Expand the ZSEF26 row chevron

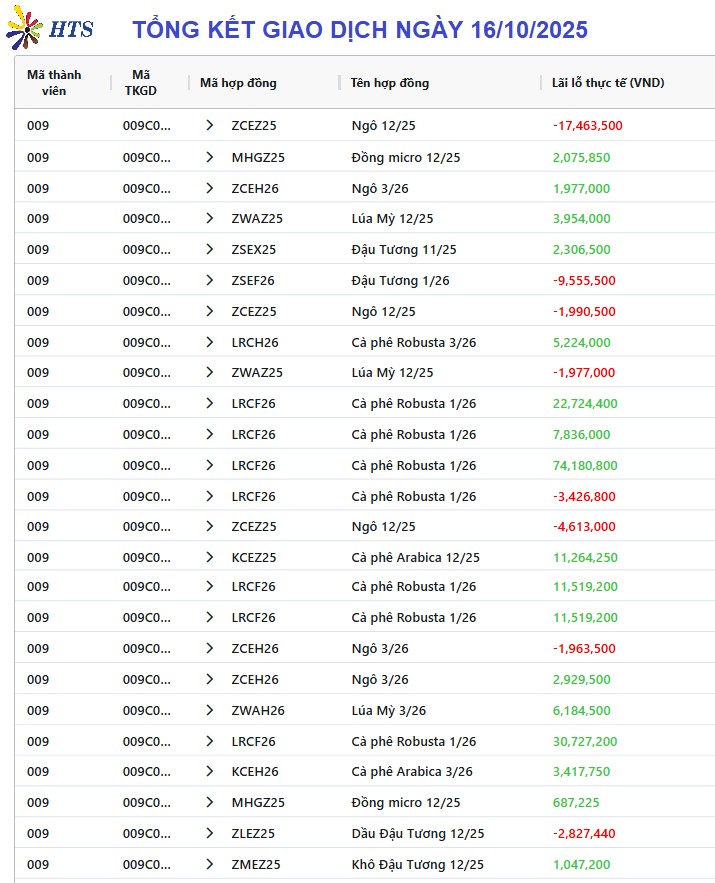click(x=210, y=281)
